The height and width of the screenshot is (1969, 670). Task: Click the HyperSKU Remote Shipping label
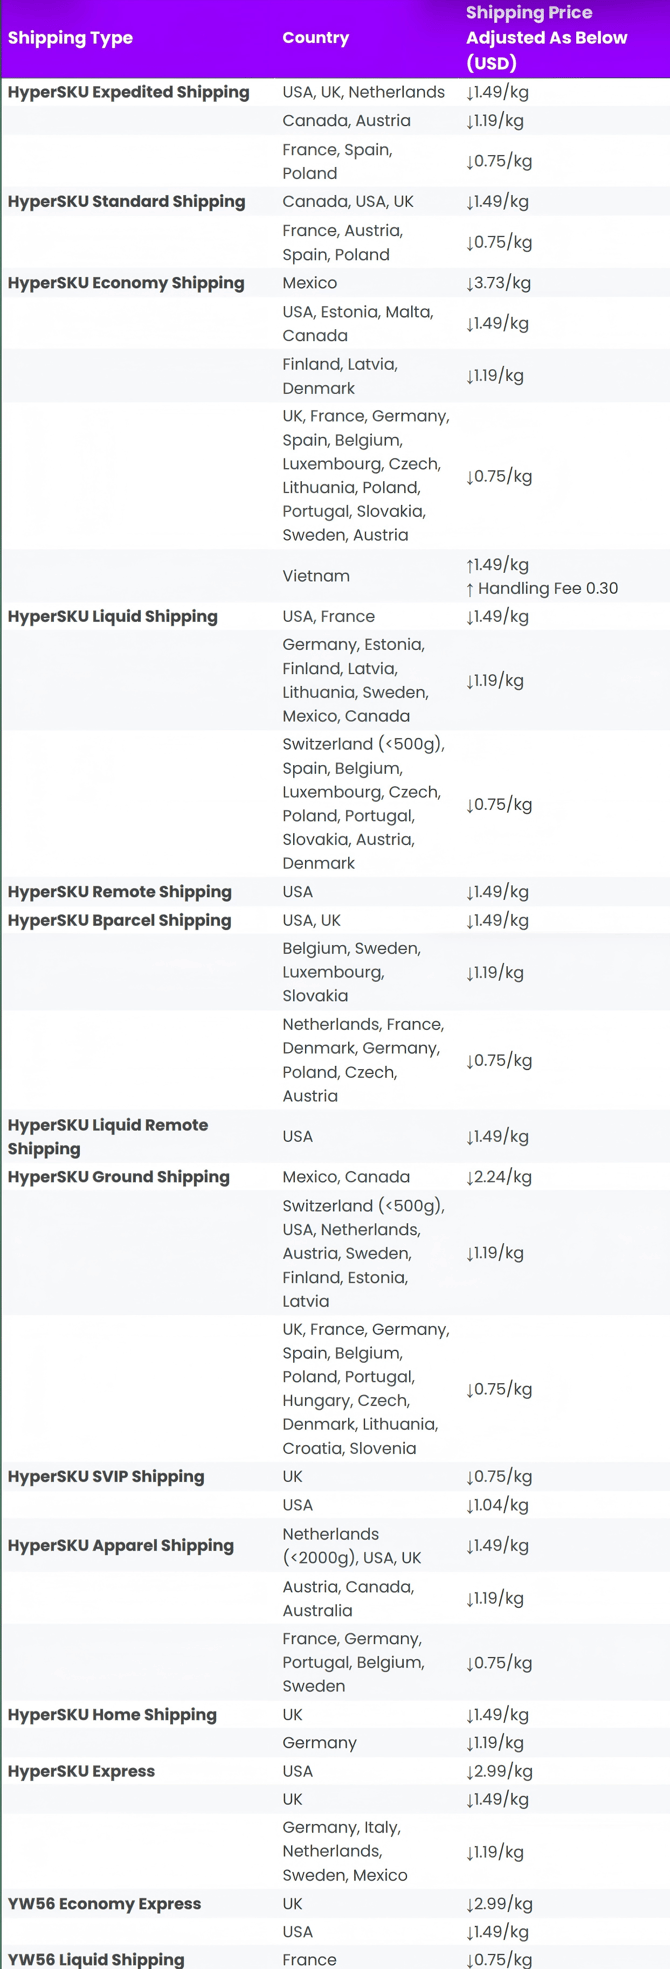(x=119, y=892)
